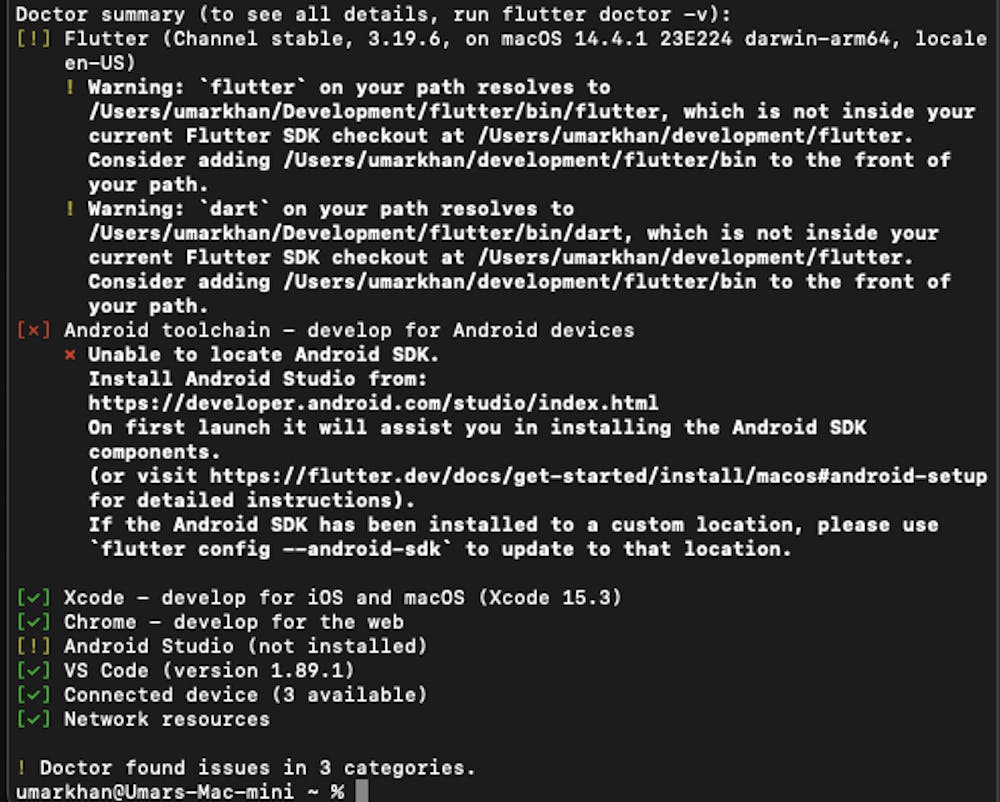Click the yellow [!] marker beside Flutter
This screenshot has width=1000, height=802.
pos(34,39)
